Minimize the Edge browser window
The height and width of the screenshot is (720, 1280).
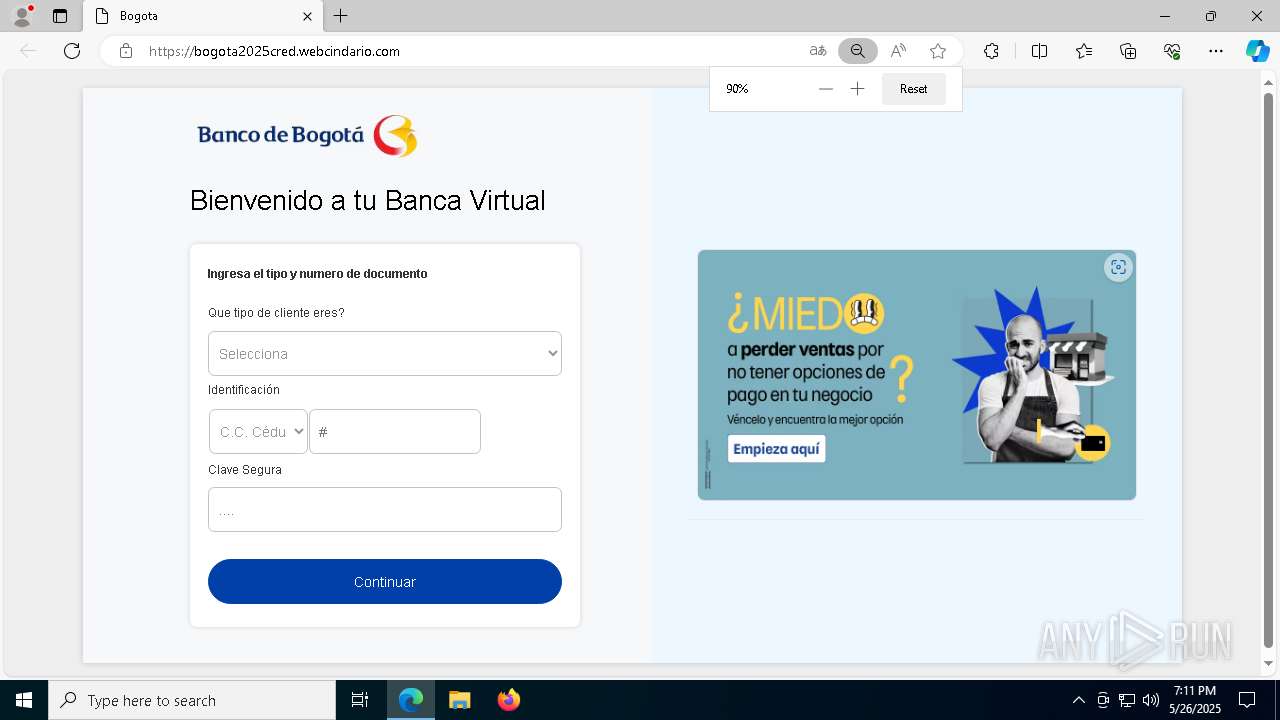tap(1165, 16)
